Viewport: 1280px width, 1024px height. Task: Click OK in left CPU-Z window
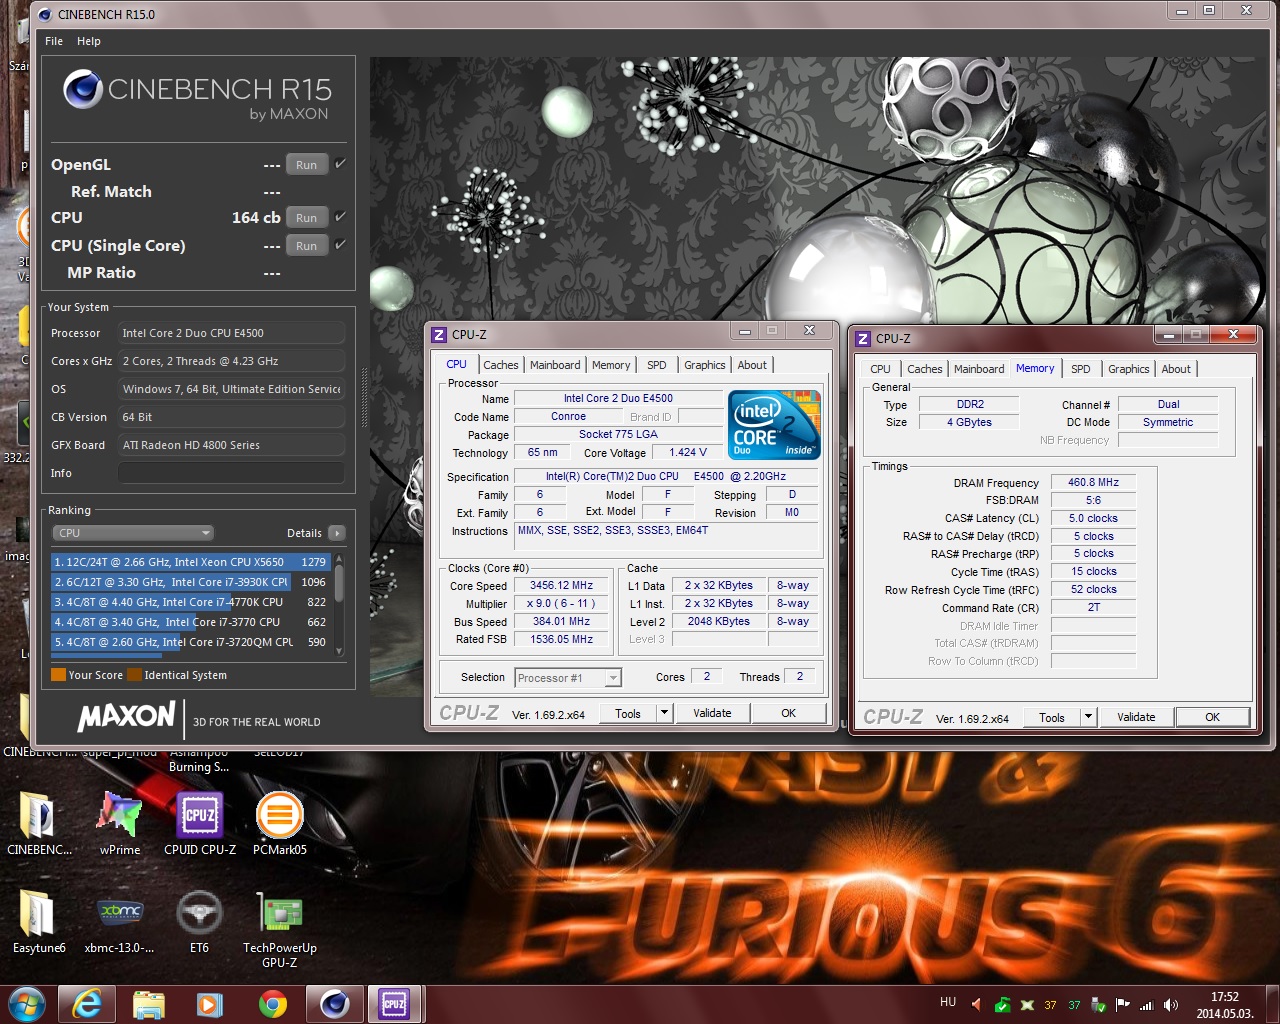click(789, 714)
